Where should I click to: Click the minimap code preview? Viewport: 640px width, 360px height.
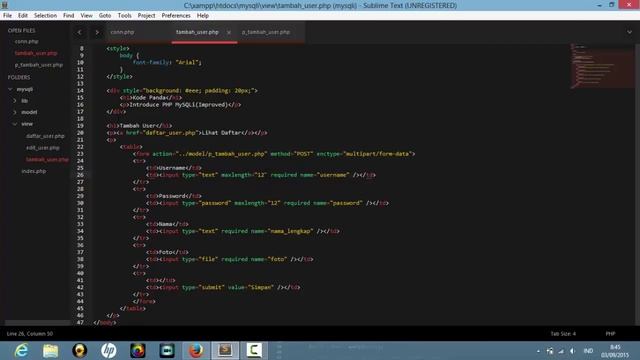click(601, 66)
